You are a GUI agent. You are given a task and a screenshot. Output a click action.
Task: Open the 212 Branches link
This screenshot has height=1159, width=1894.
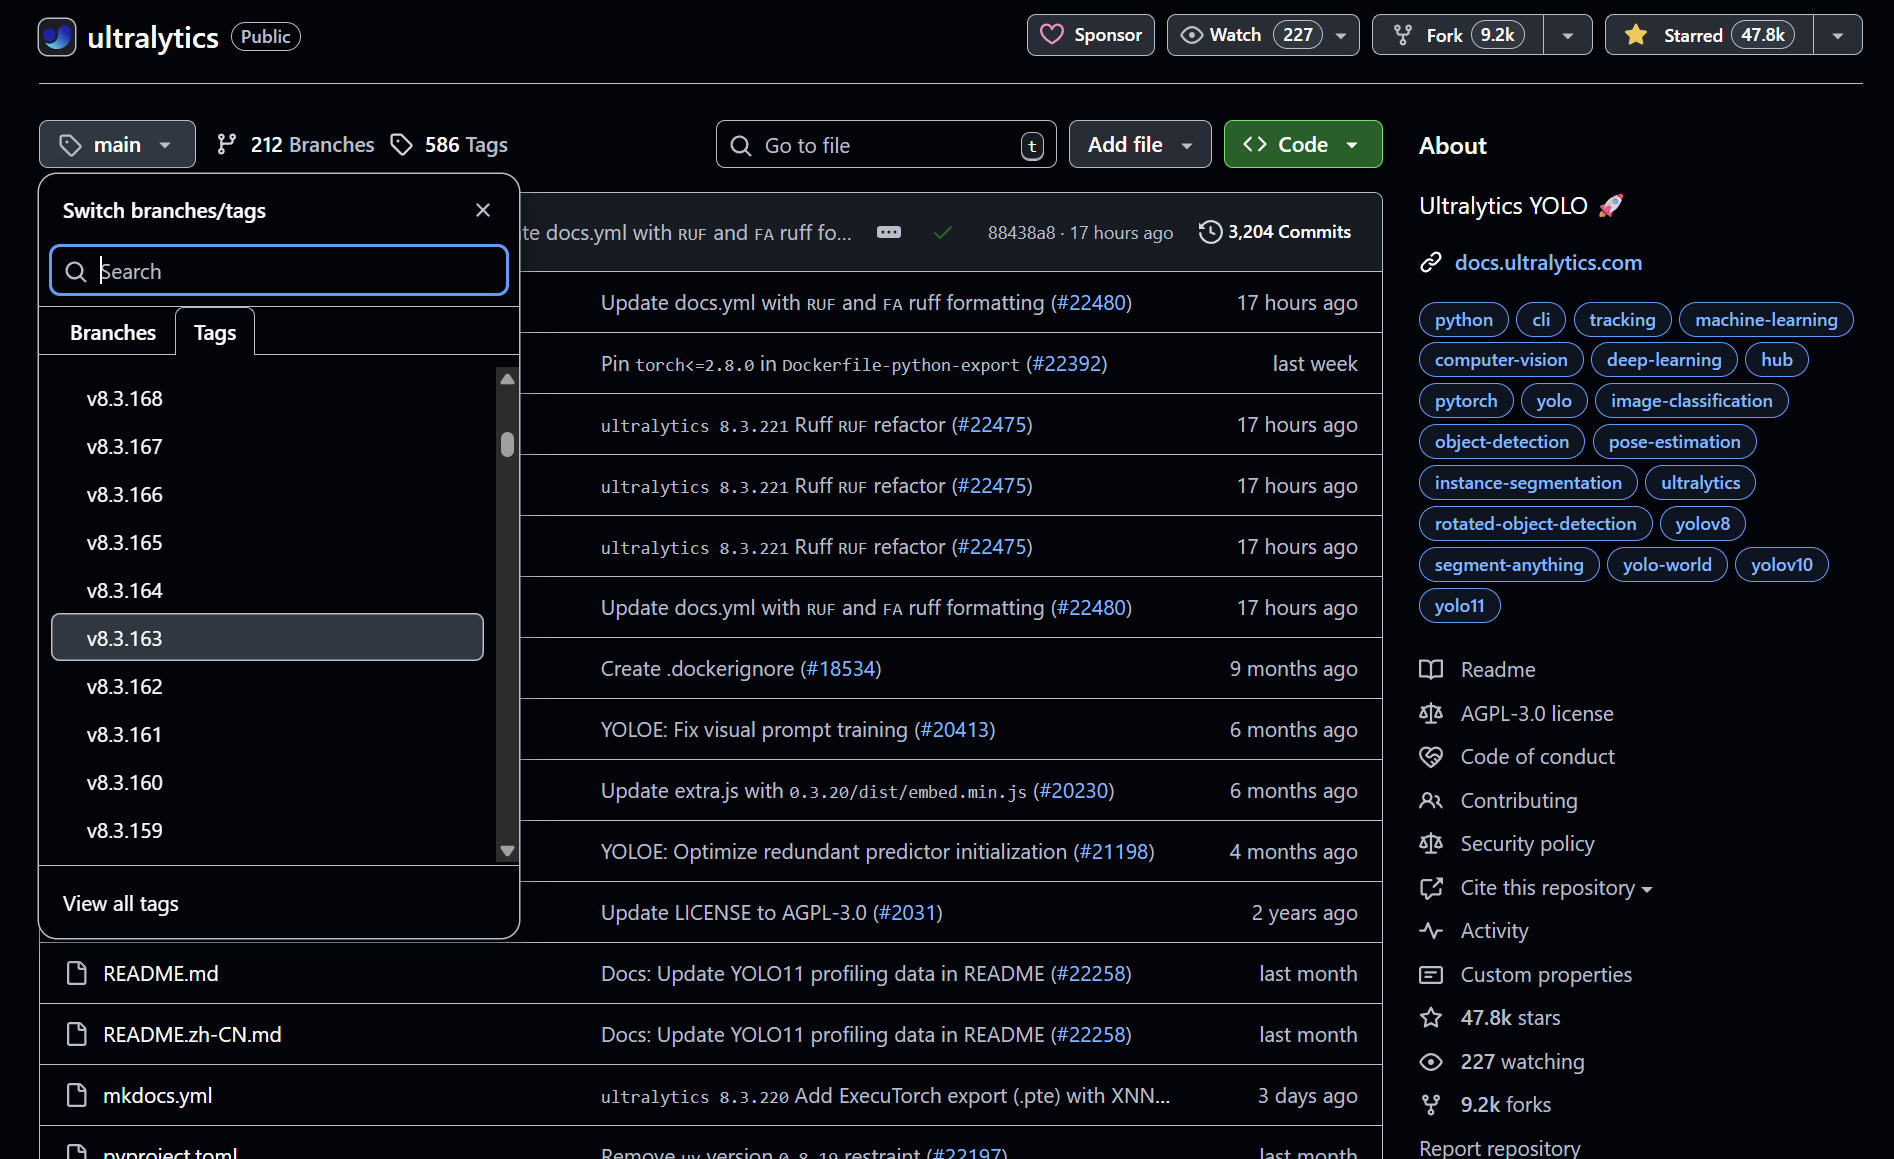coord(296,145)
